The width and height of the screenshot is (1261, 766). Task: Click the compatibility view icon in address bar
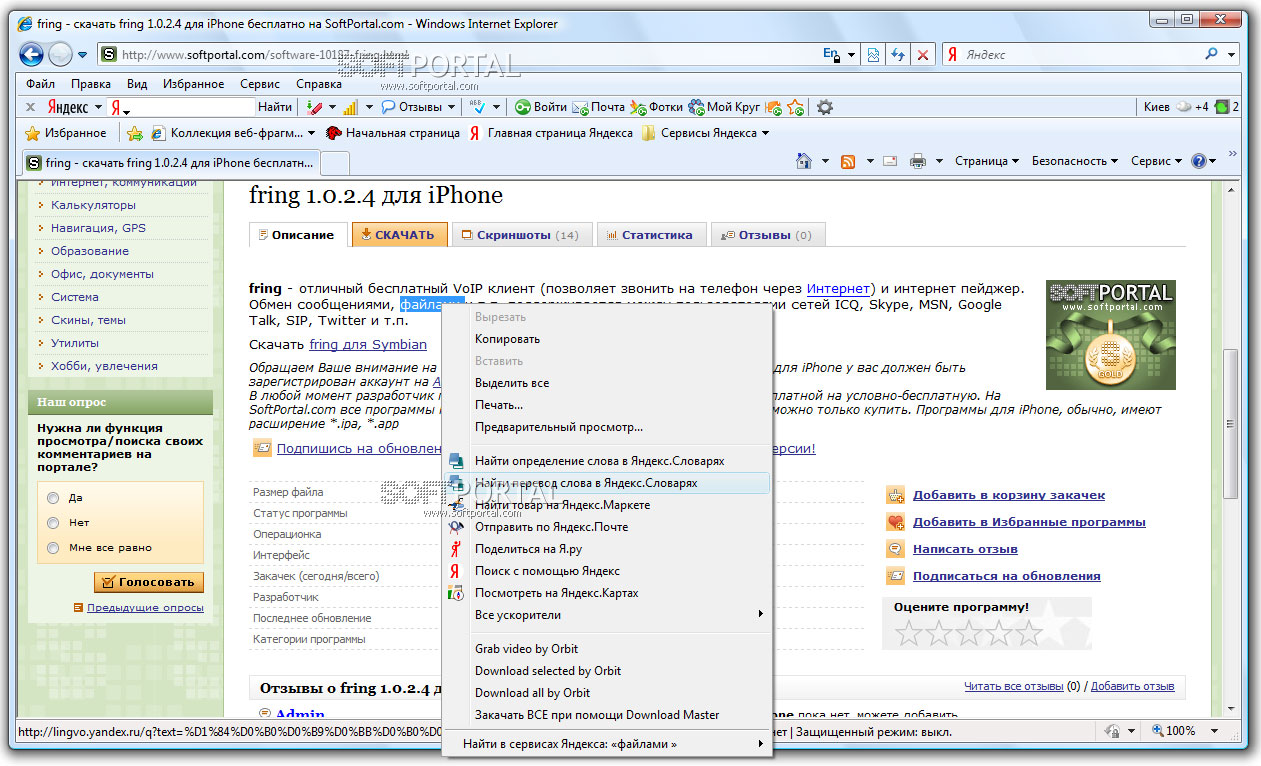coord(875,55)
